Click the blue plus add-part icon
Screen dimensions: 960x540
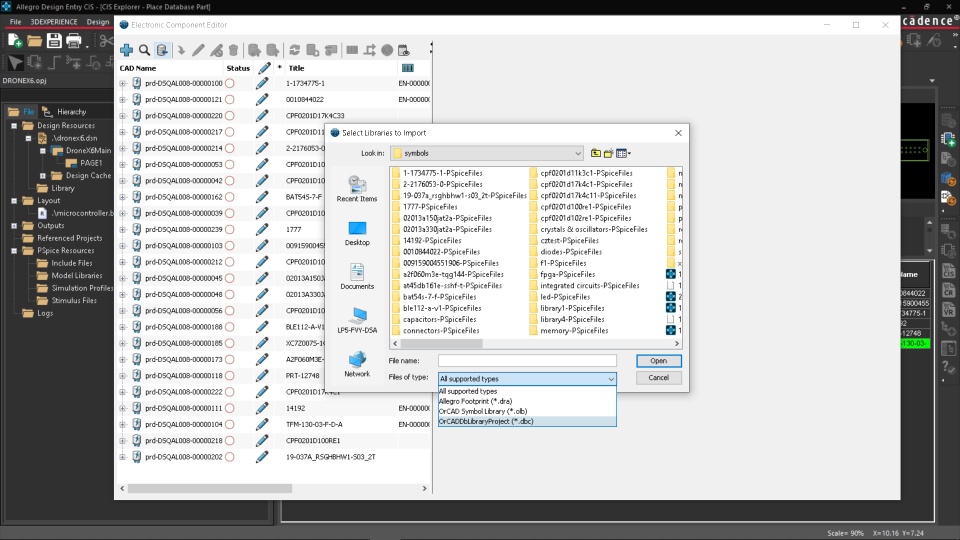click(127, 50)
